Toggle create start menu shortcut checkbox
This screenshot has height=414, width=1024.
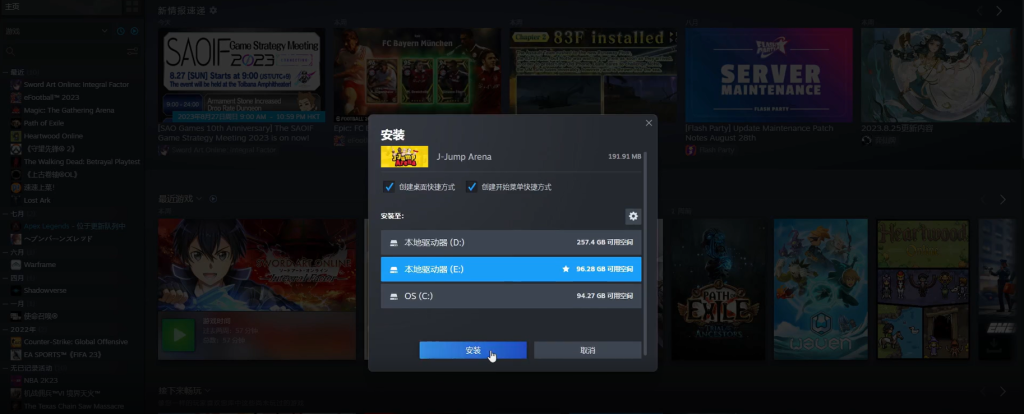(472, 187)
